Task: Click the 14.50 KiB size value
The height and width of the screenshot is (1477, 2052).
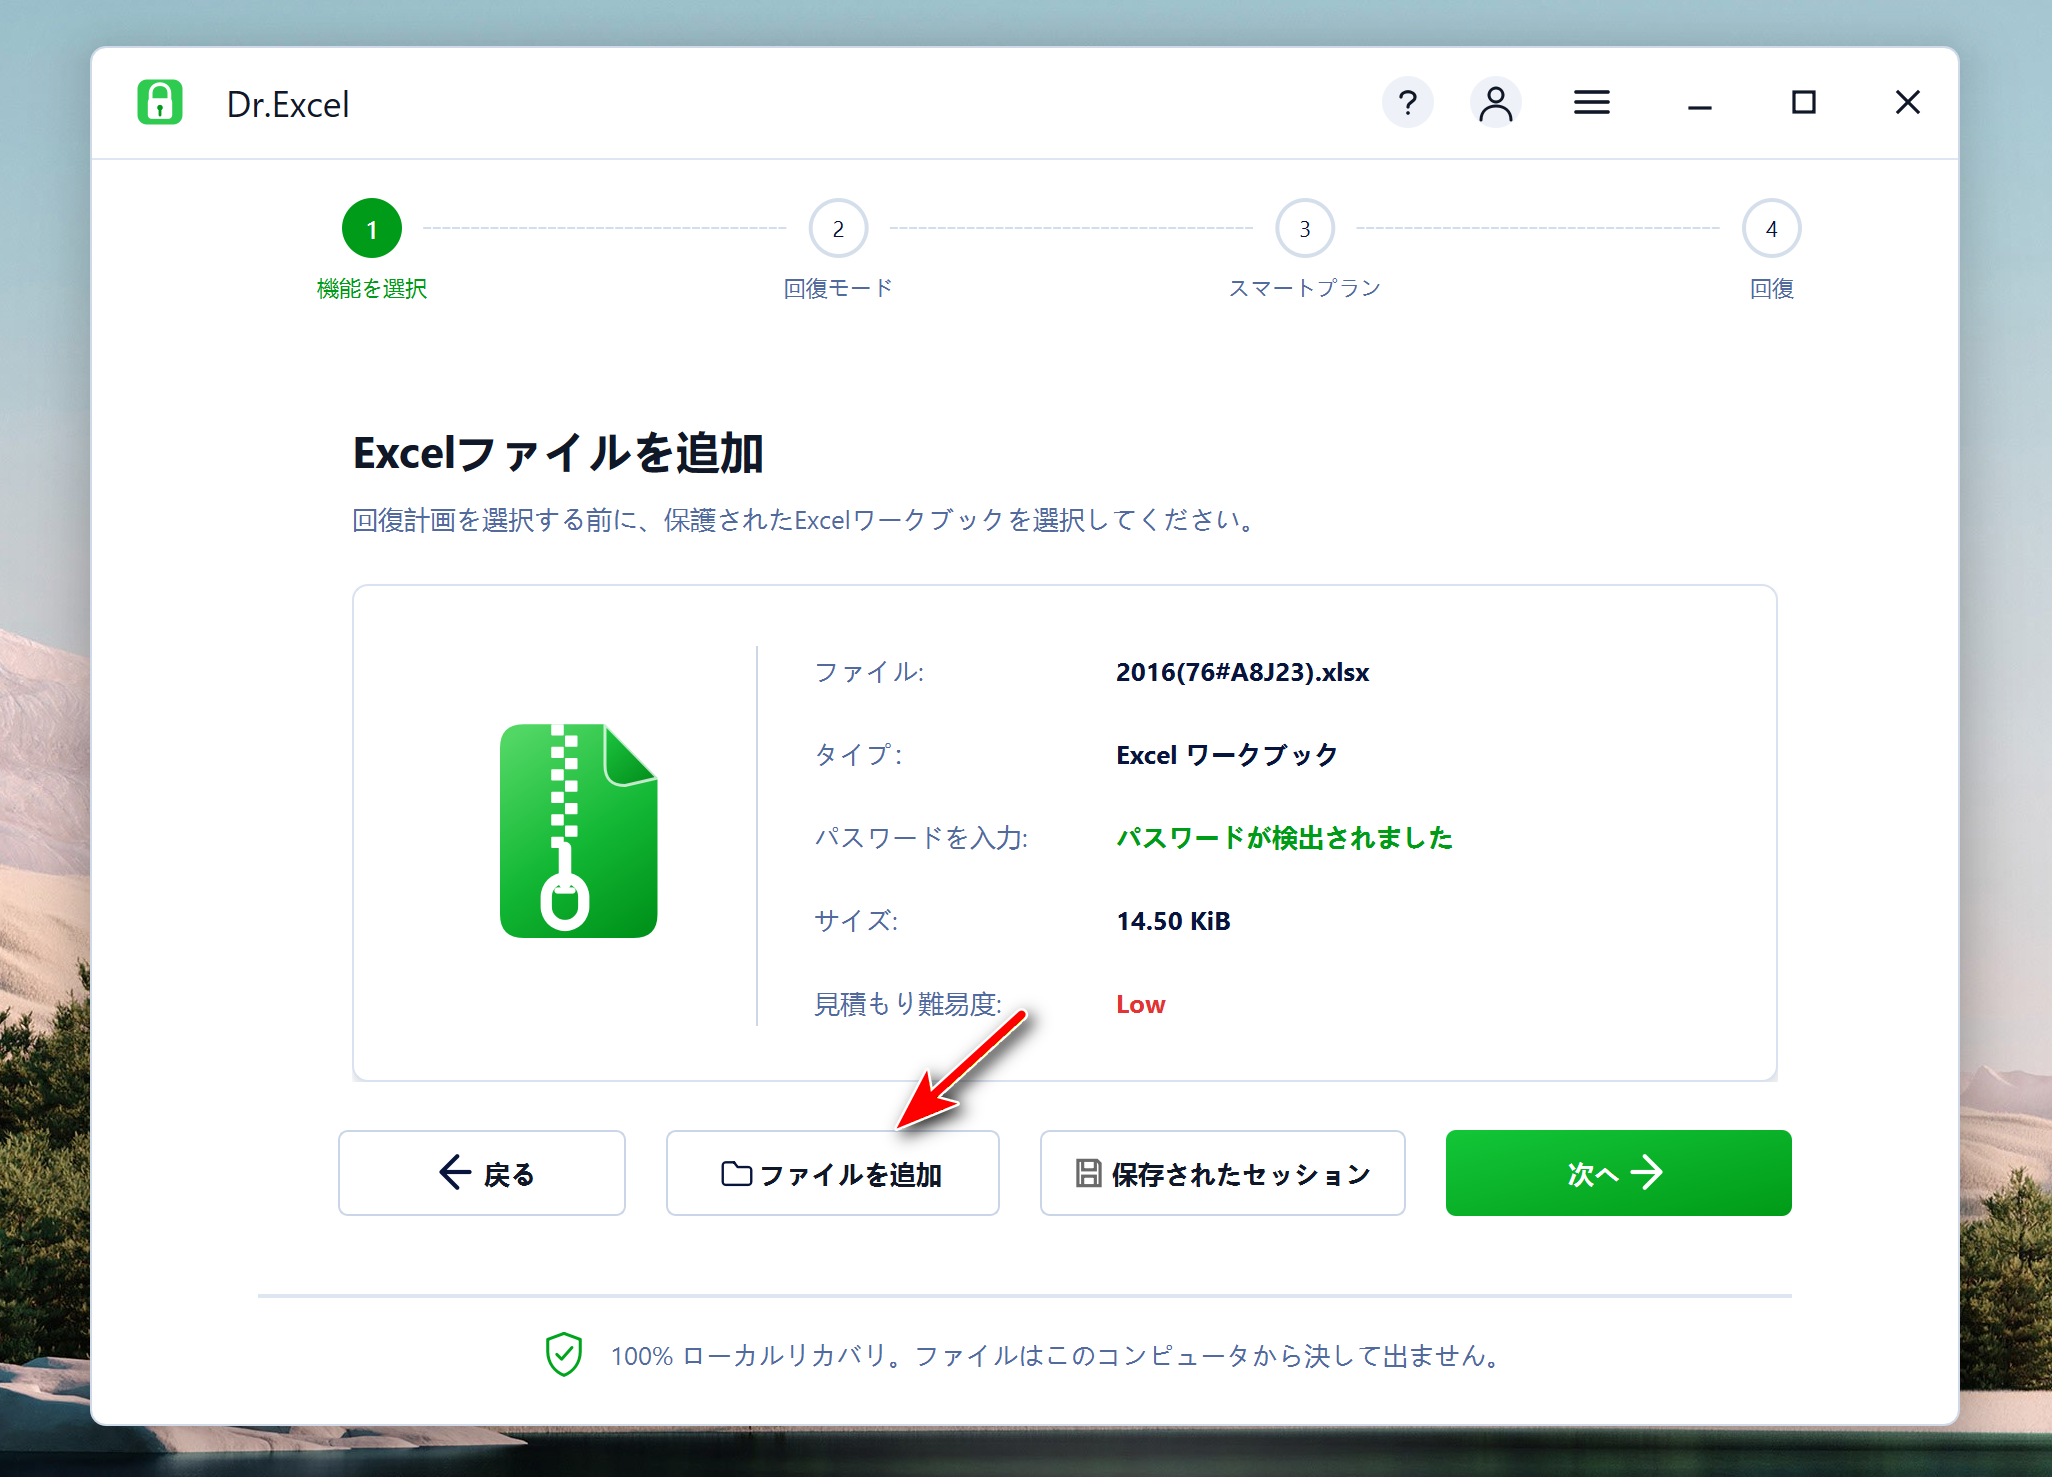Action: click(1173, 921)
